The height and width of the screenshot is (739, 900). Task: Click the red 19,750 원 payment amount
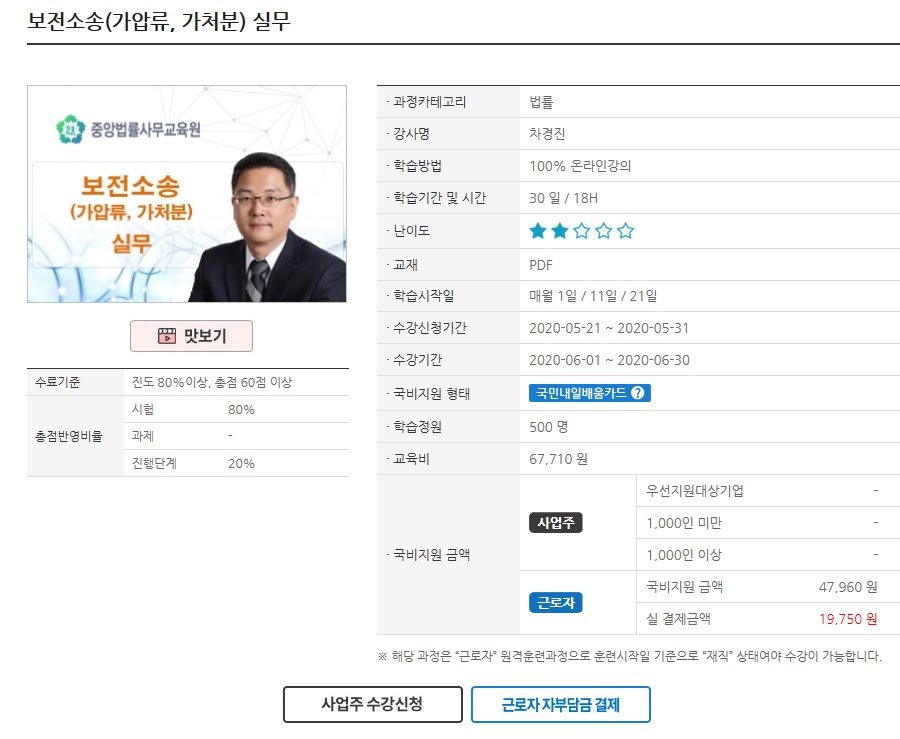tap(847, 619)
